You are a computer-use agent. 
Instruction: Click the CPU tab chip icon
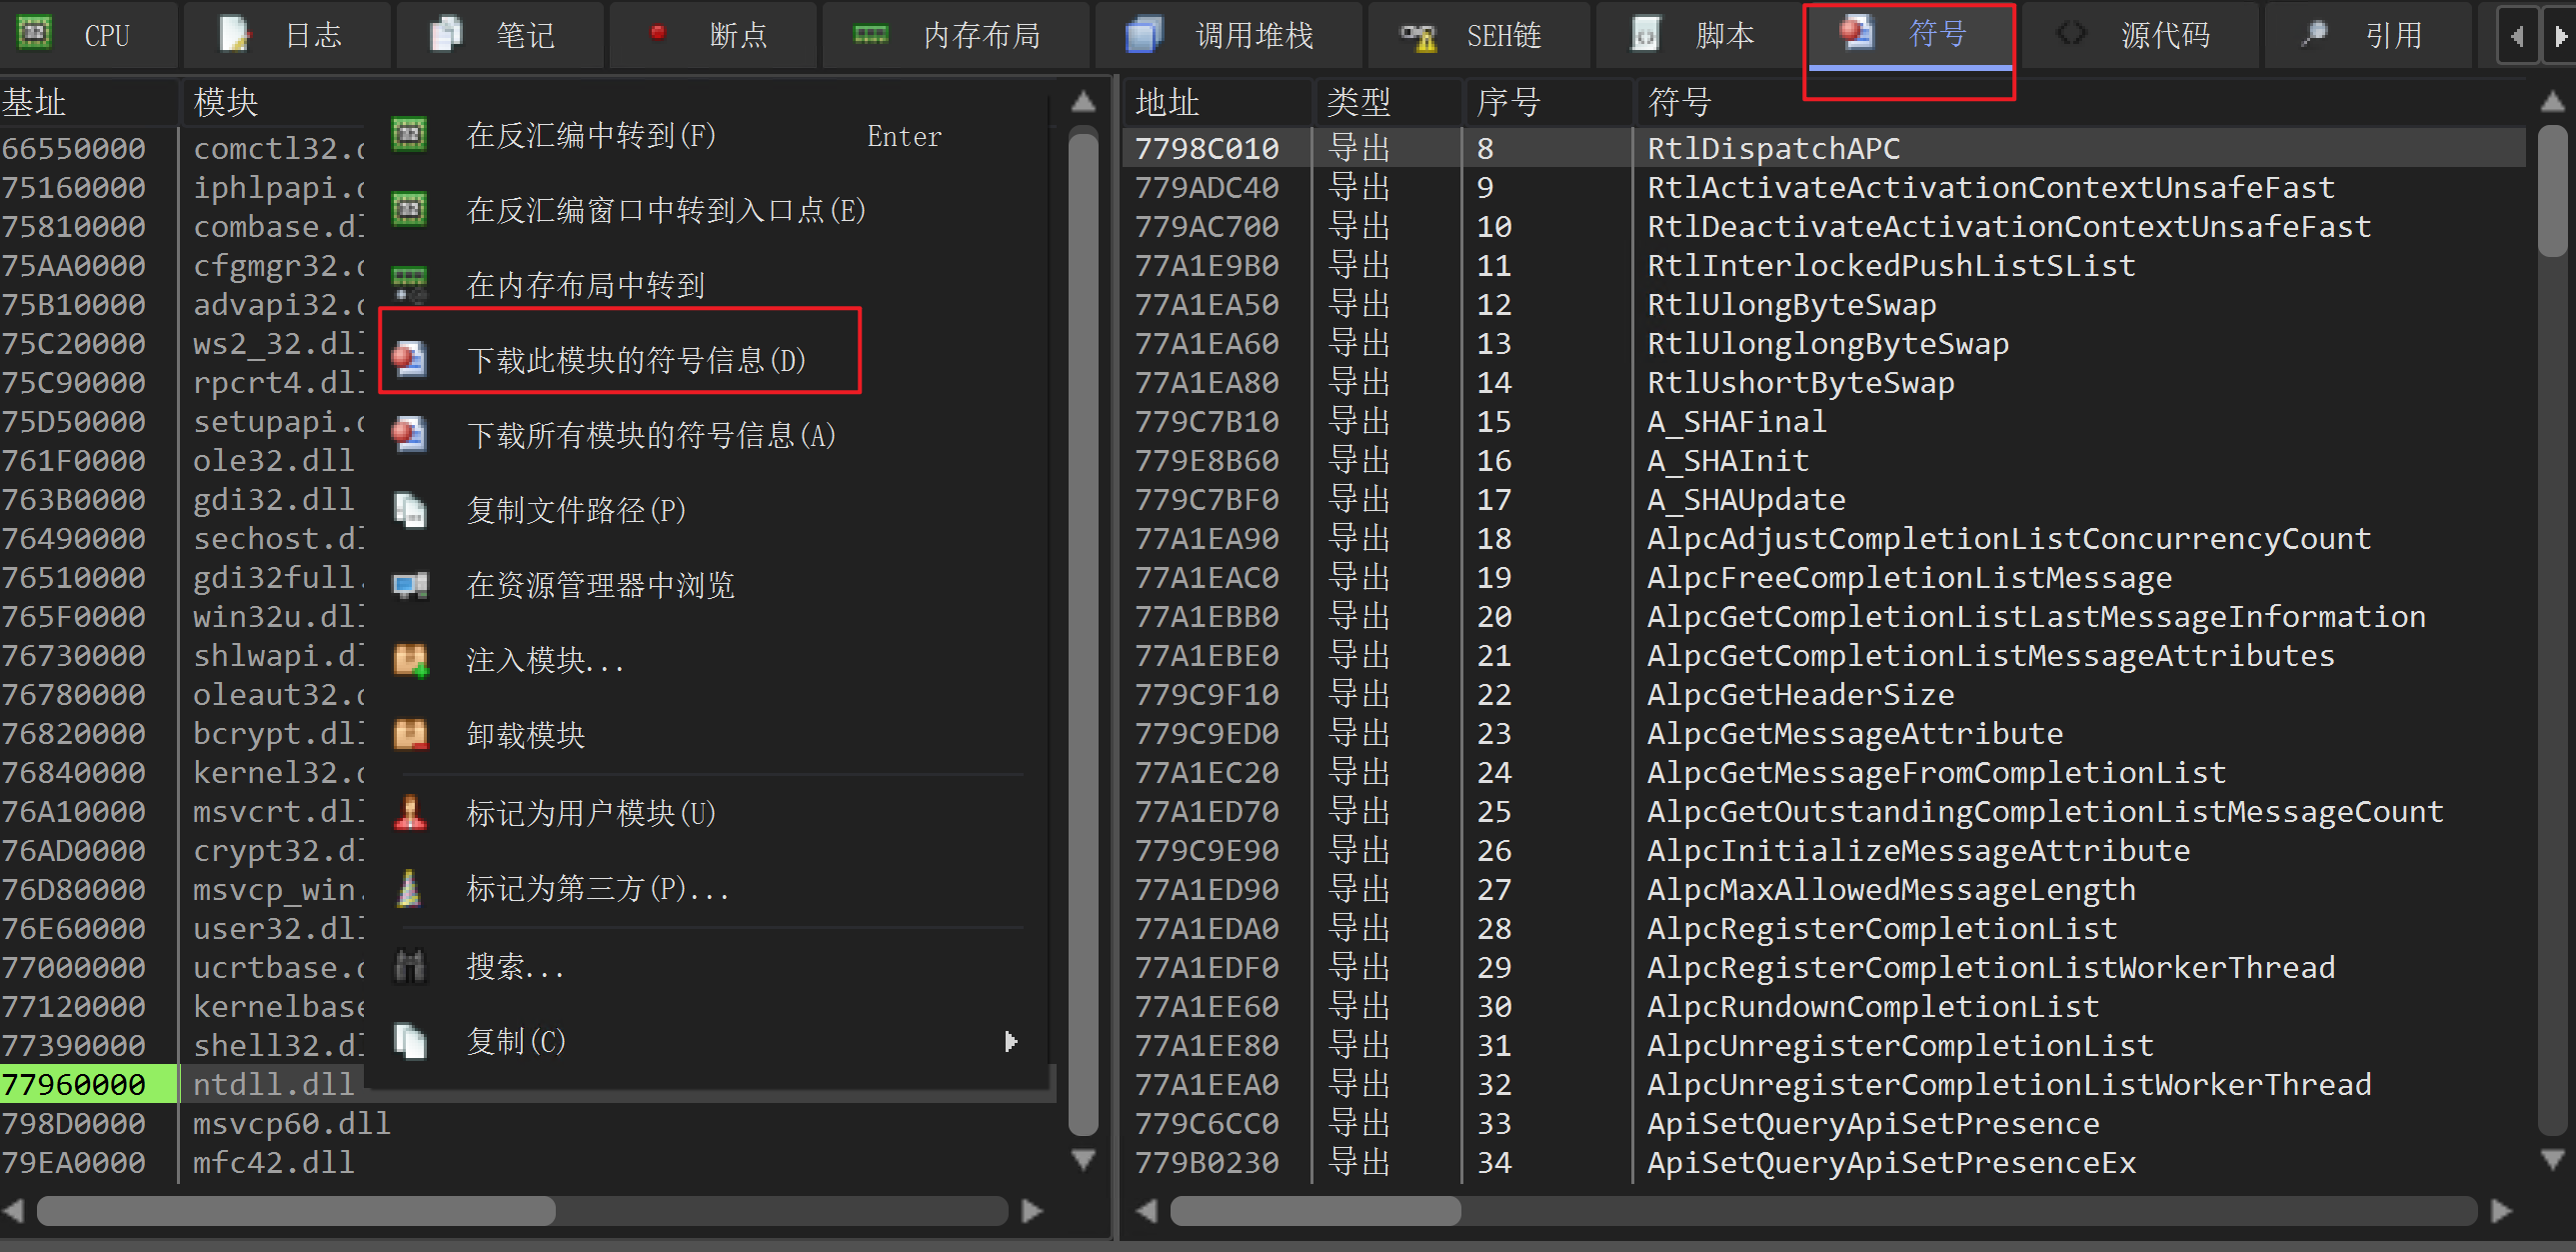pyautogui.click(x=36, y=33)
